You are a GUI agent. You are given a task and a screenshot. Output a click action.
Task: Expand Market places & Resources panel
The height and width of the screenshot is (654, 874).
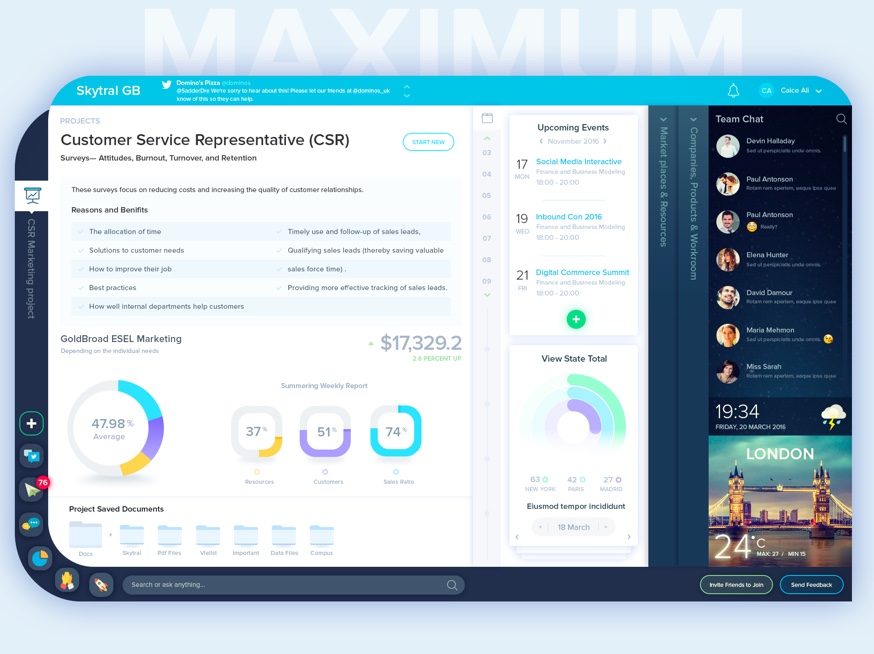(x=663, y=120)
